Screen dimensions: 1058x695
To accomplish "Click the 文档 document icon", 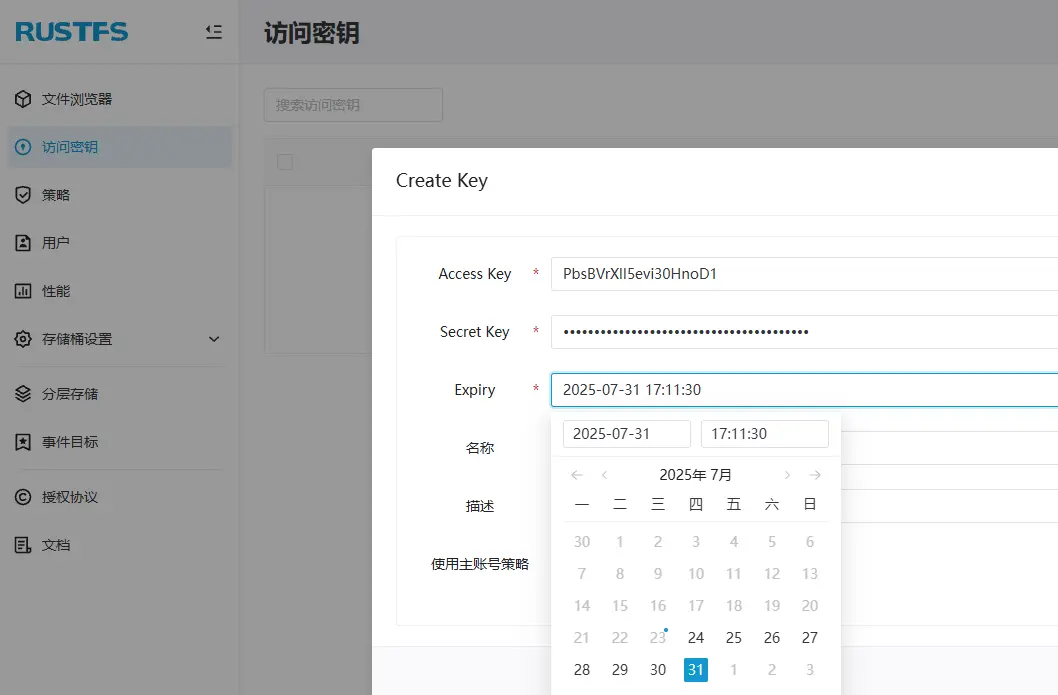I will (22, 544).
